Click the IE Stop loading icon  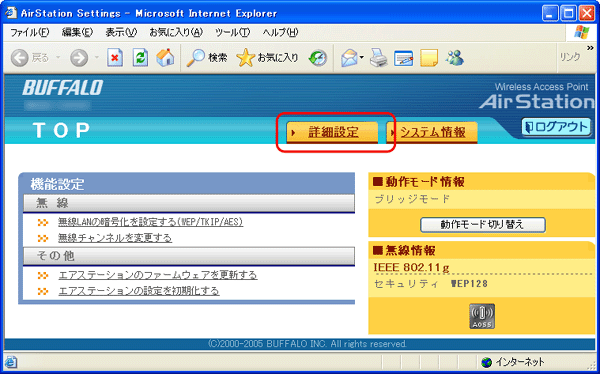pos(115,58)
